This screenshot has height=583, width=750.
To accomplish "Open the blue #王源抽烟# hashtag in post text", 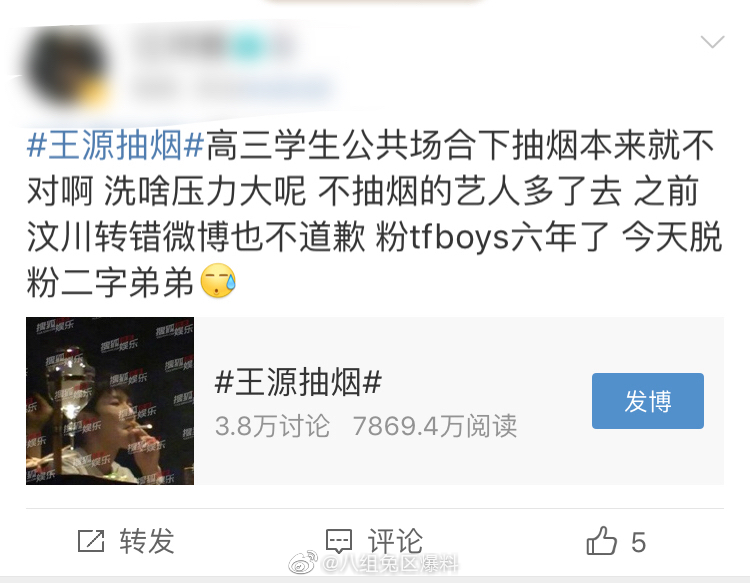I will [116, 145].
